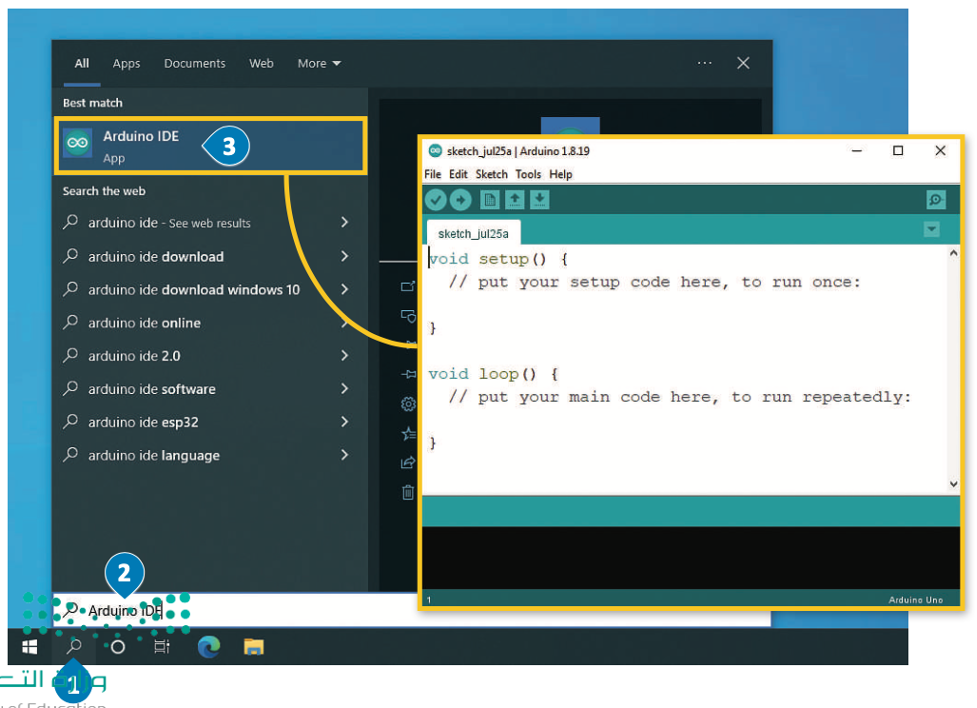Switch to the Documents search tab
The height and width of the screenshot is (708, 977).
point(194,63)
